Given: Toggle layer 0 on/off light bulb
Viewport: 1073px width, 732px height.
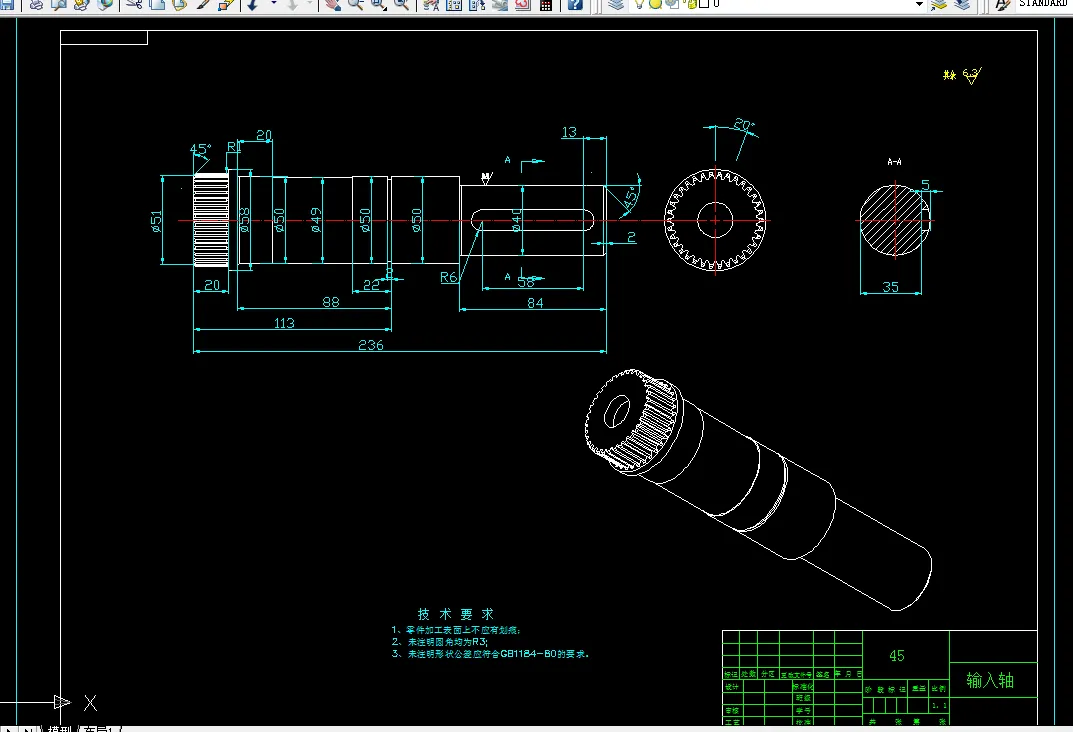Looking at the screenshot, I should (x=639, y=4).
